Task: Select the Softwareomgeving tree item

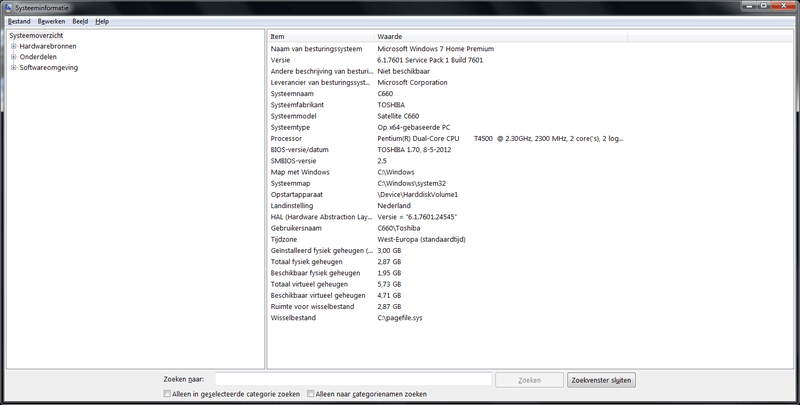Action: [x=48, y=68]
